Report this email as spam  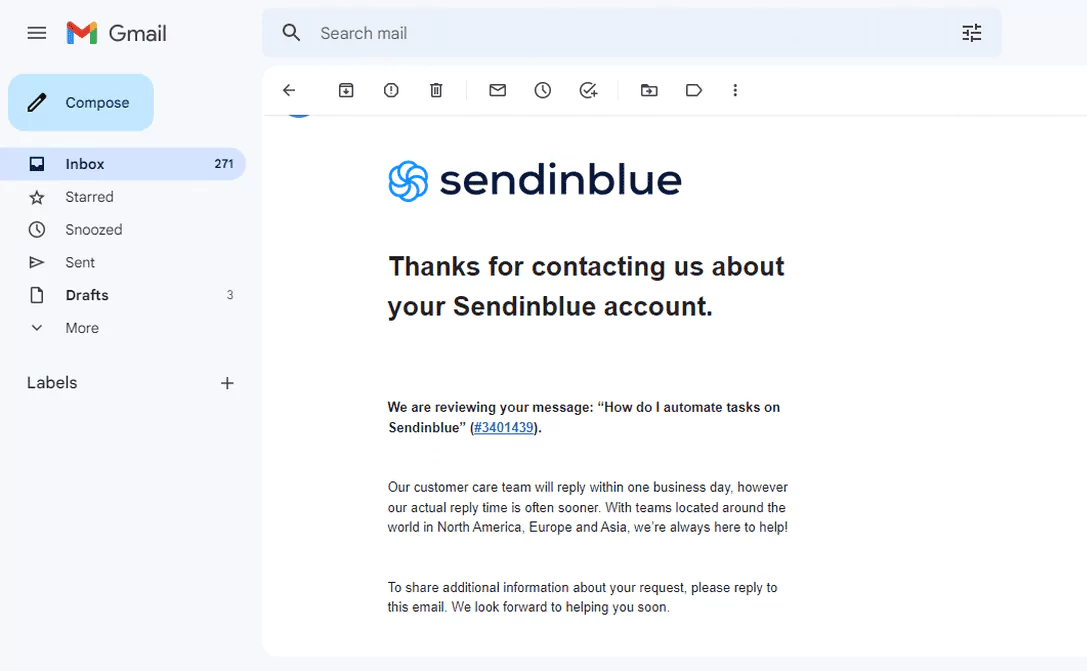[391, 90]
